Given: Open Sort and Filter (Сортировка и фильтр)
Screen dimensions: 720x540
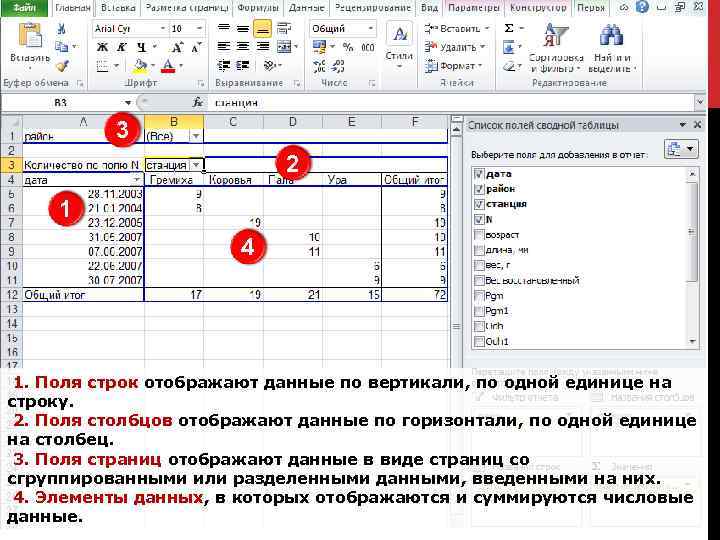Looking at the screenshot, I should coord(555,48).
